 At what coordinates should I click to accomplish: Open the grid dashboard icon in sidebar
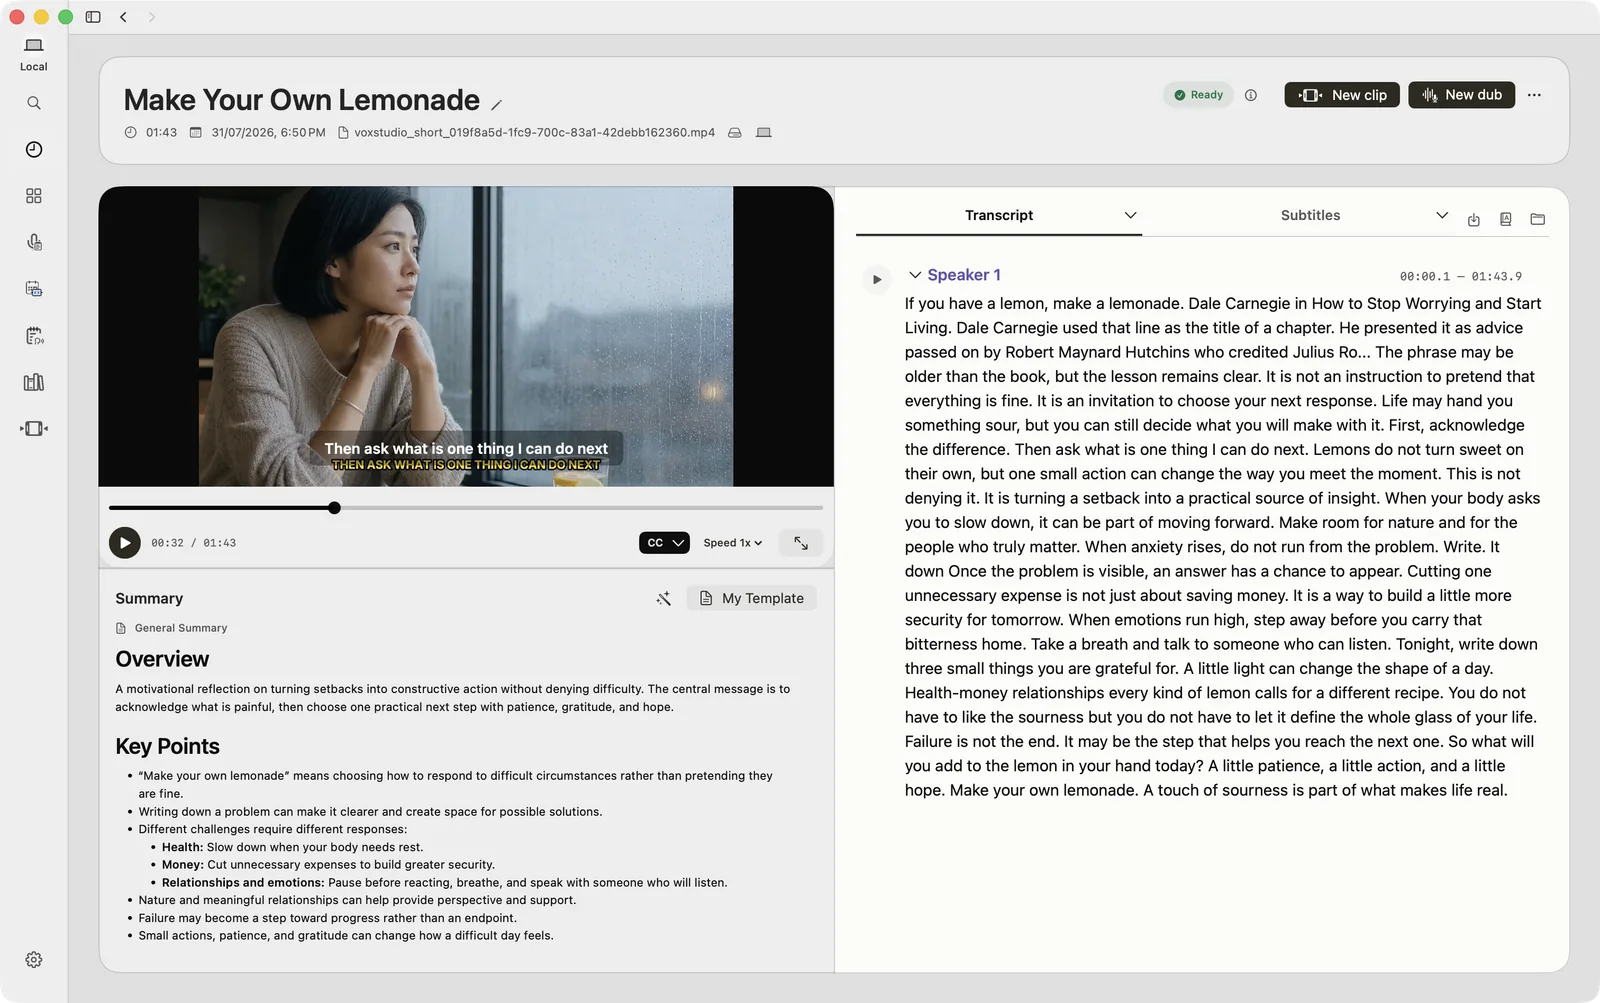point(34,196)
